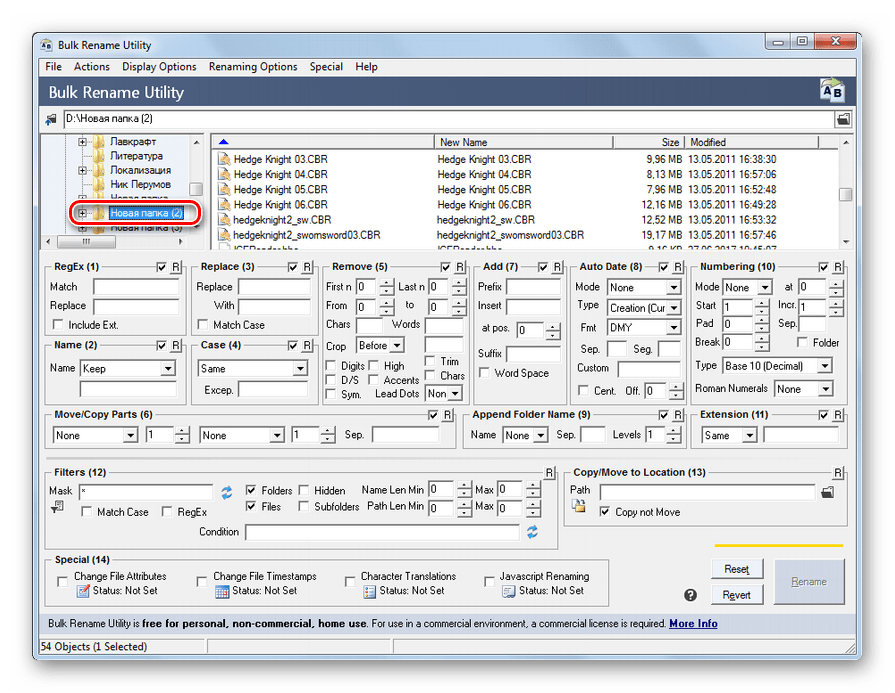Viewport: 895px width, 693px height.
Task: Reset Filters (12) group with R button
Action: 549,473
